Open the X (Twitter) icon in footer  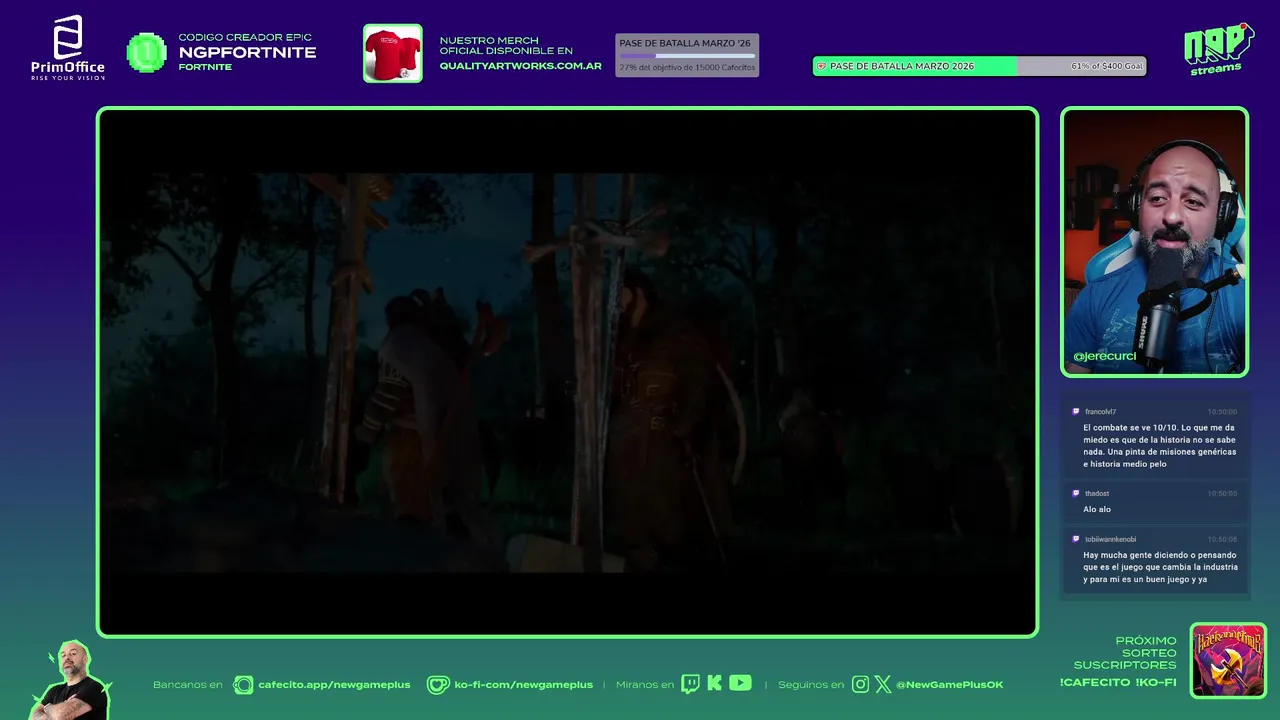click(883, 685)
